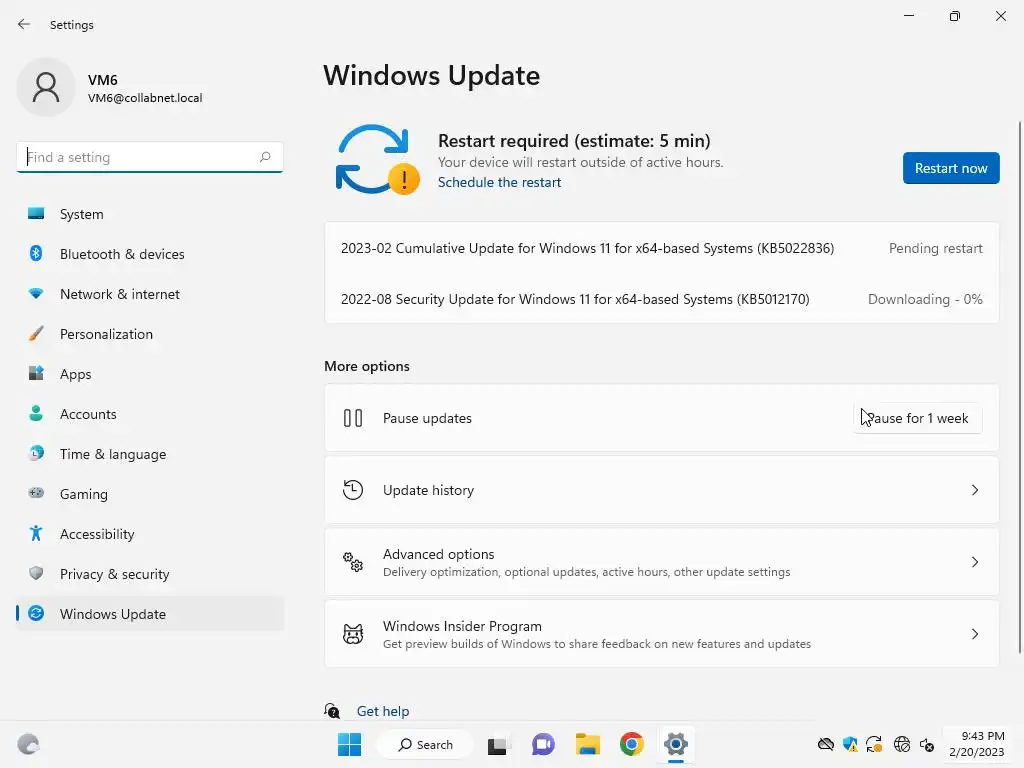Click the taskbar Search box
This screenshot has width=1024, height=768.
point(426,744)
